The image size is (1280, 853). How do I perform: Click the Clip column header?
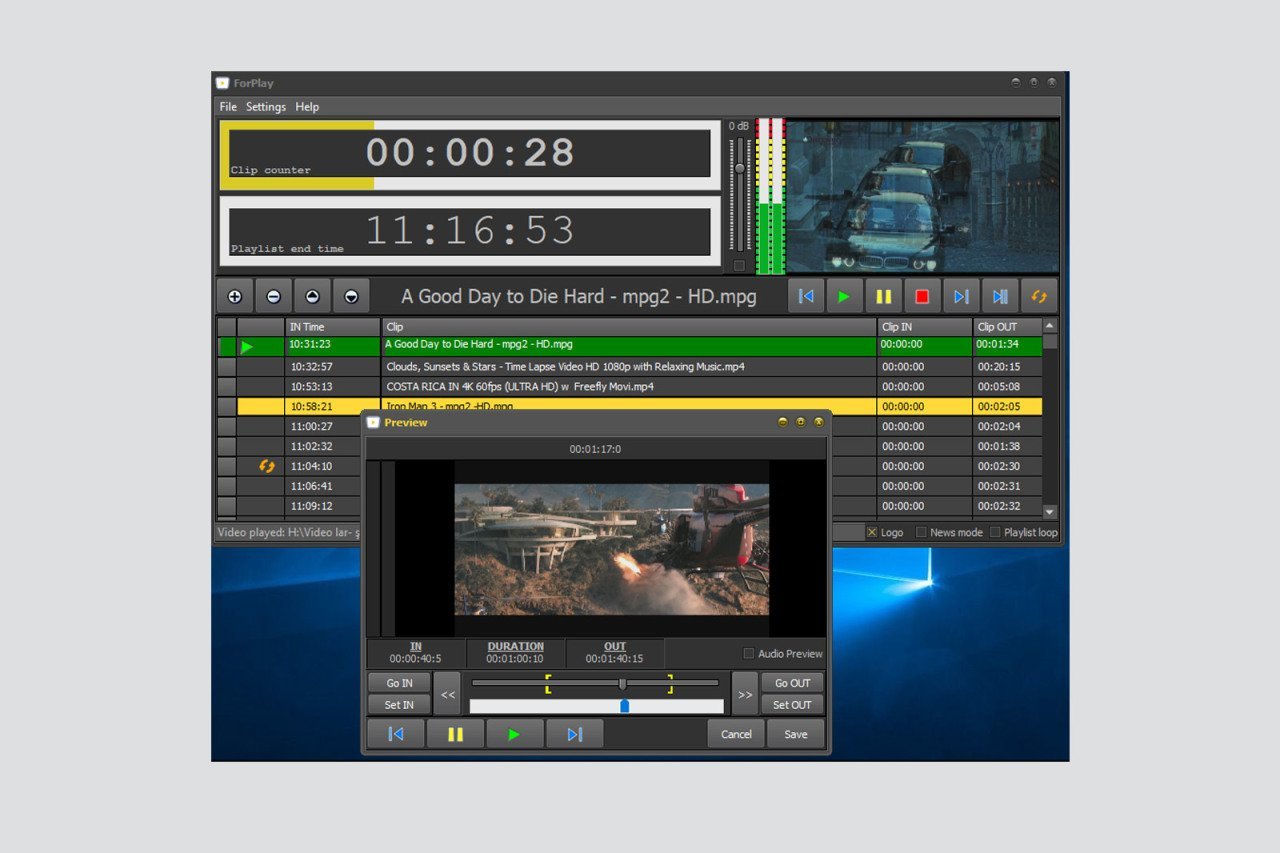click(x=629, y=327)
